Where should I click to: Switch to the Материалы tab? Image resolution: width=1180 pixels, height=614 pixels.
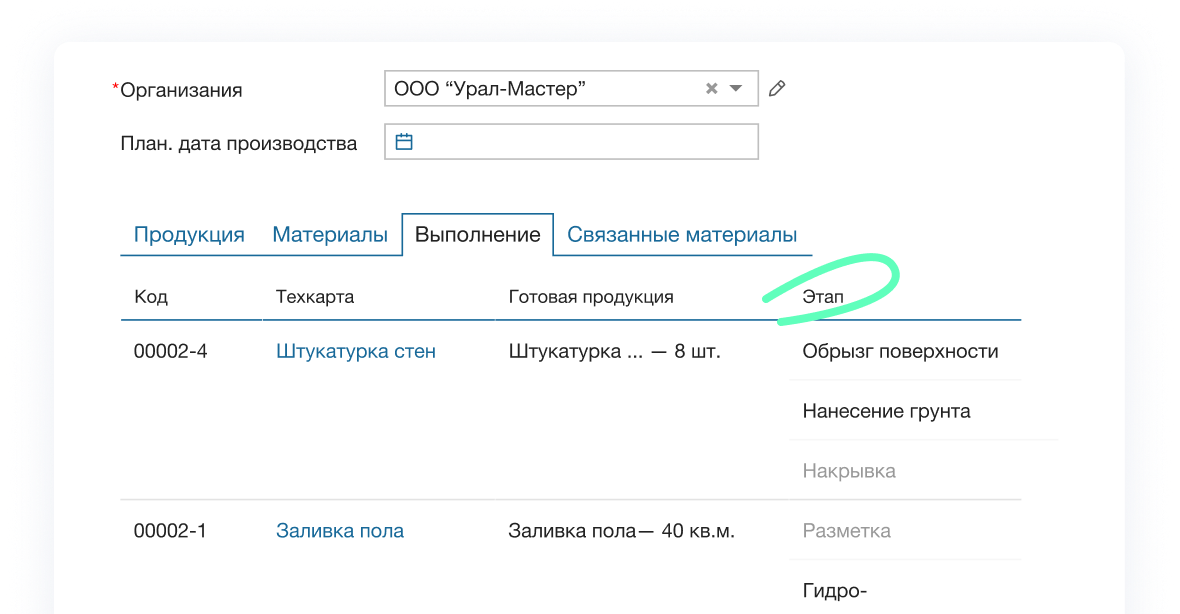click(330, 235)
